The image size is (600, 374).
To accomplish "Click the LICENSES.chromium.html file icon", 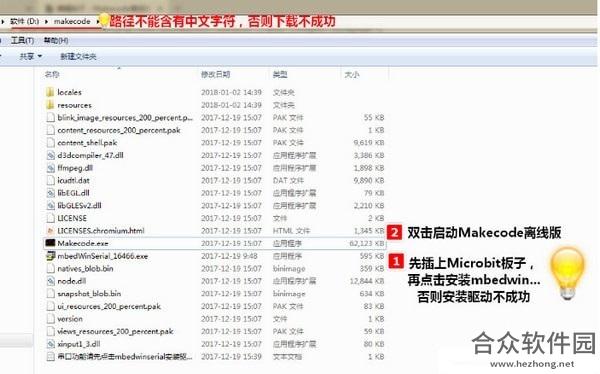I will pos(50,230).
